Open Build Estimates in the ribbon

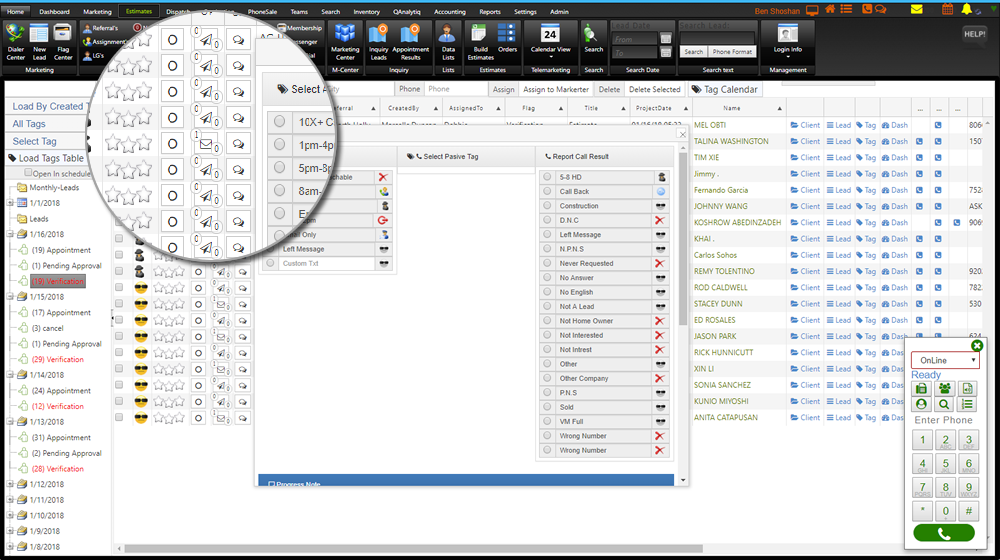pos(480,40)
